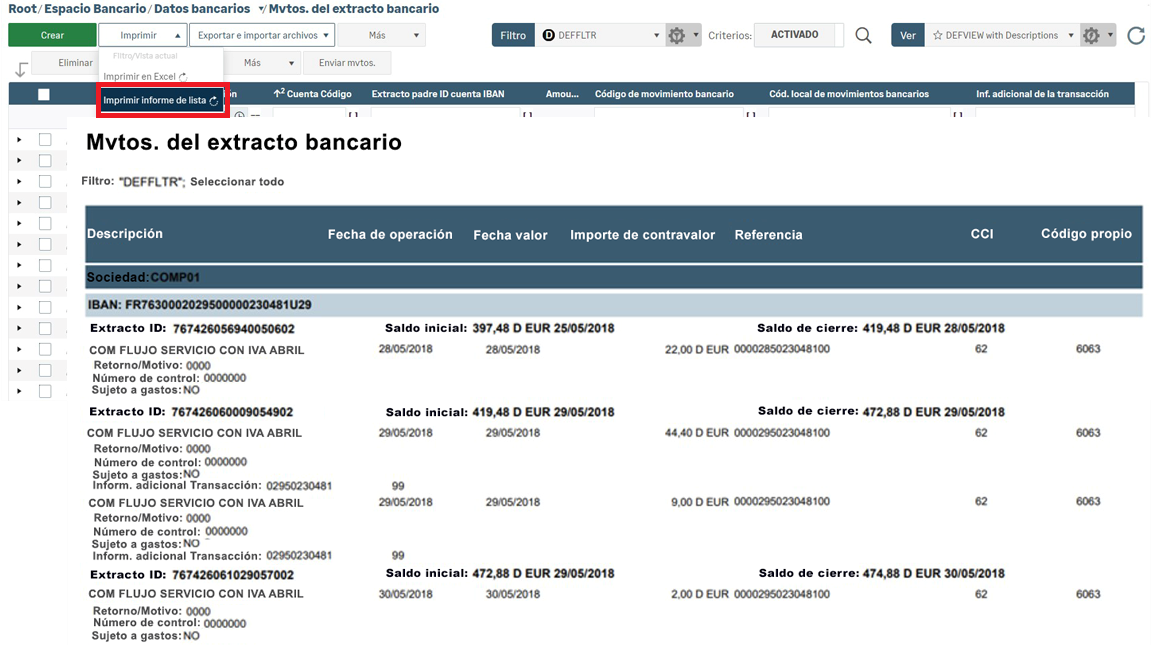
Task: Expand the Exportar e importar archivos dropdown
Action: tap(261, 36)
